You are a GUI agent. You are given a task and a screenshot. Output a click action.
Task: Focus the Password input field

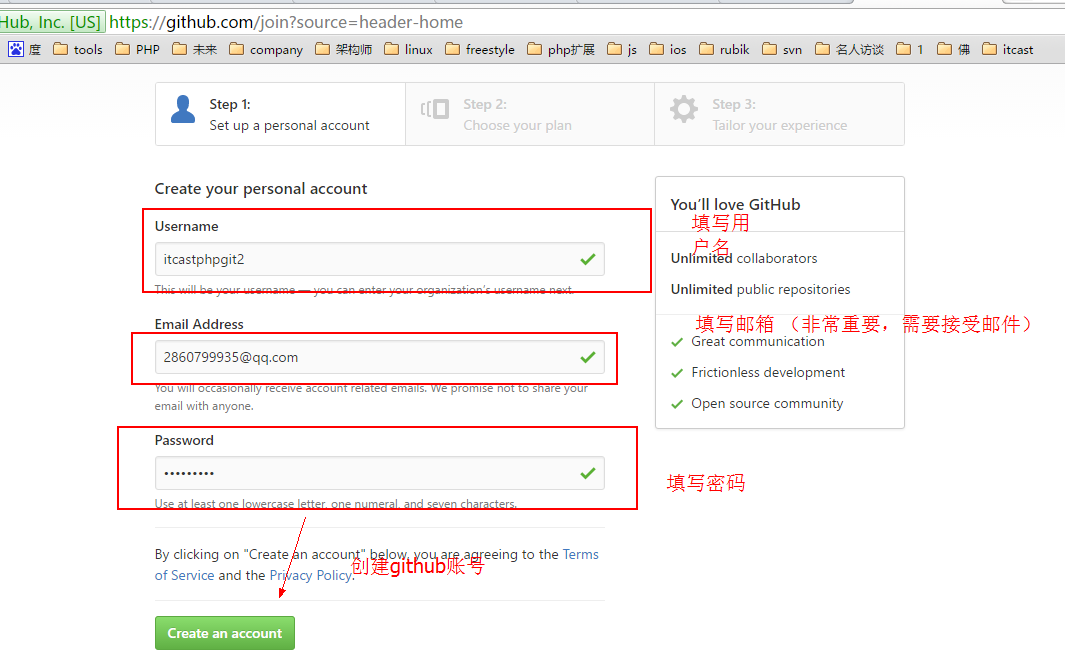380,473
